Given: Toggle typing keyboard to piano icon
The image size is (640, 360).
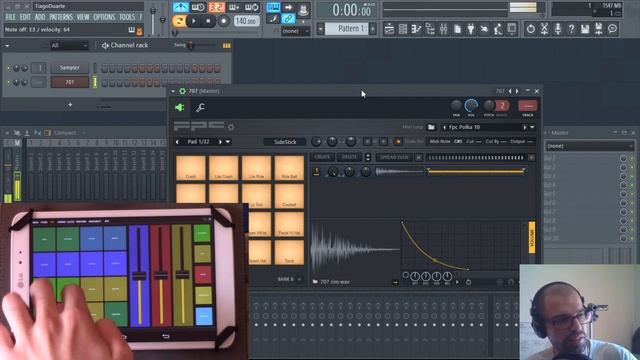Looking at the screenshot, I should pos(273,7).
